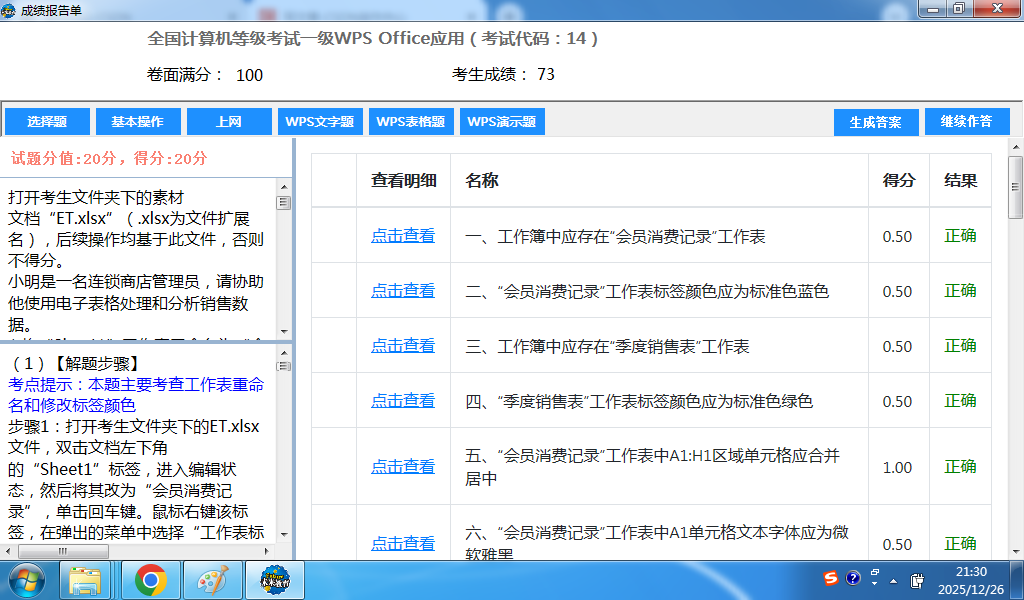
Task: Click the 名称 column header
Action: pyautogui.click(x=660, y=180)
